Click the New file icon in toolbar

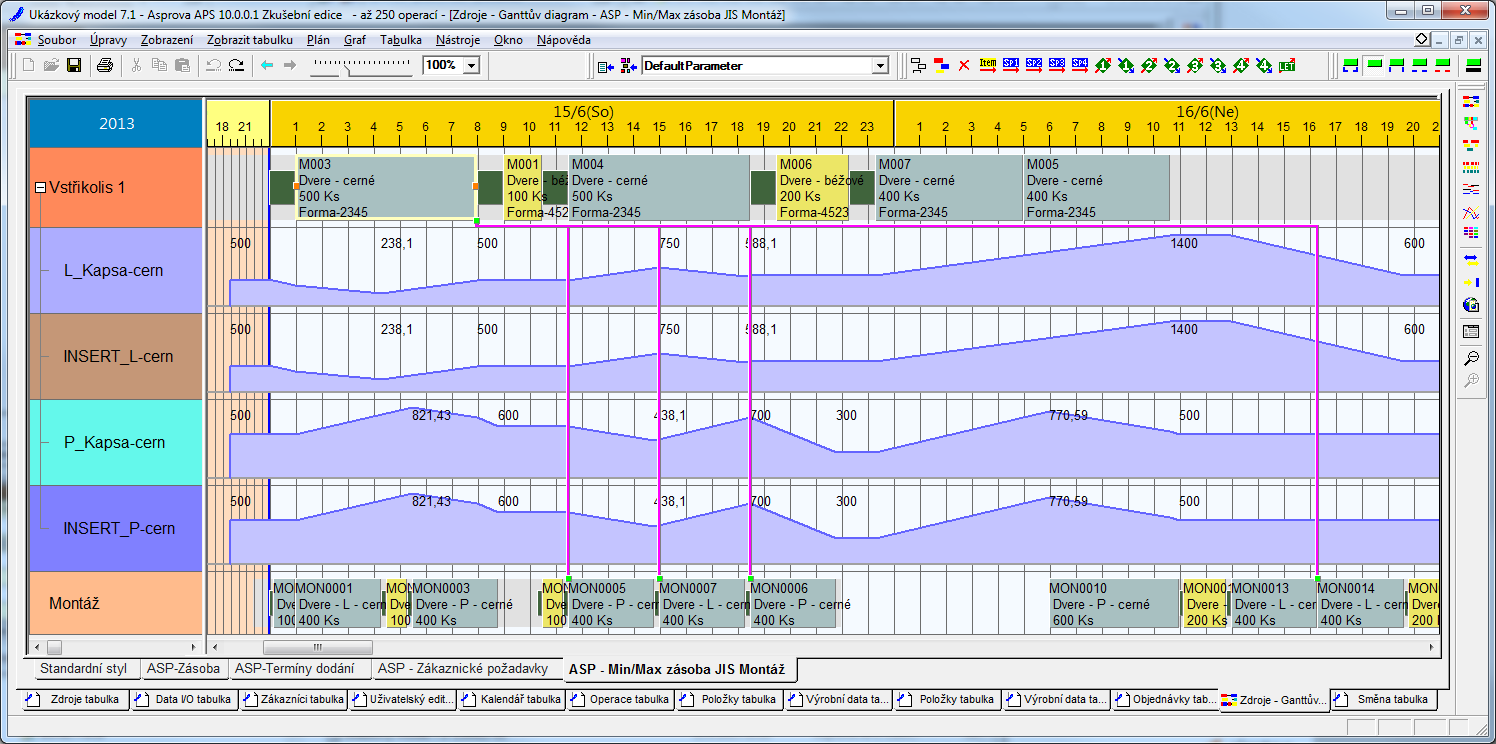[28, 65]
